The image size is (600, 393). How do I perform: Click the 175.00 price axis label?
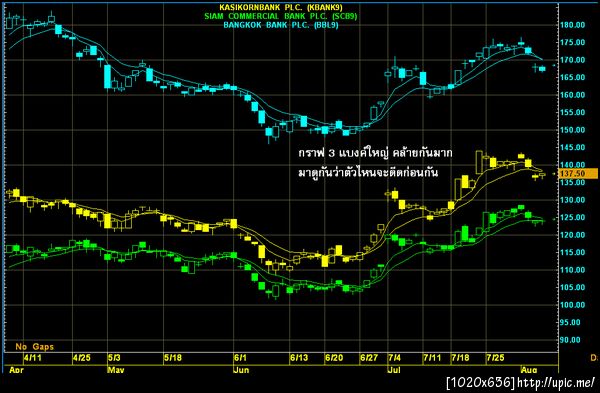tap(572, 42)
